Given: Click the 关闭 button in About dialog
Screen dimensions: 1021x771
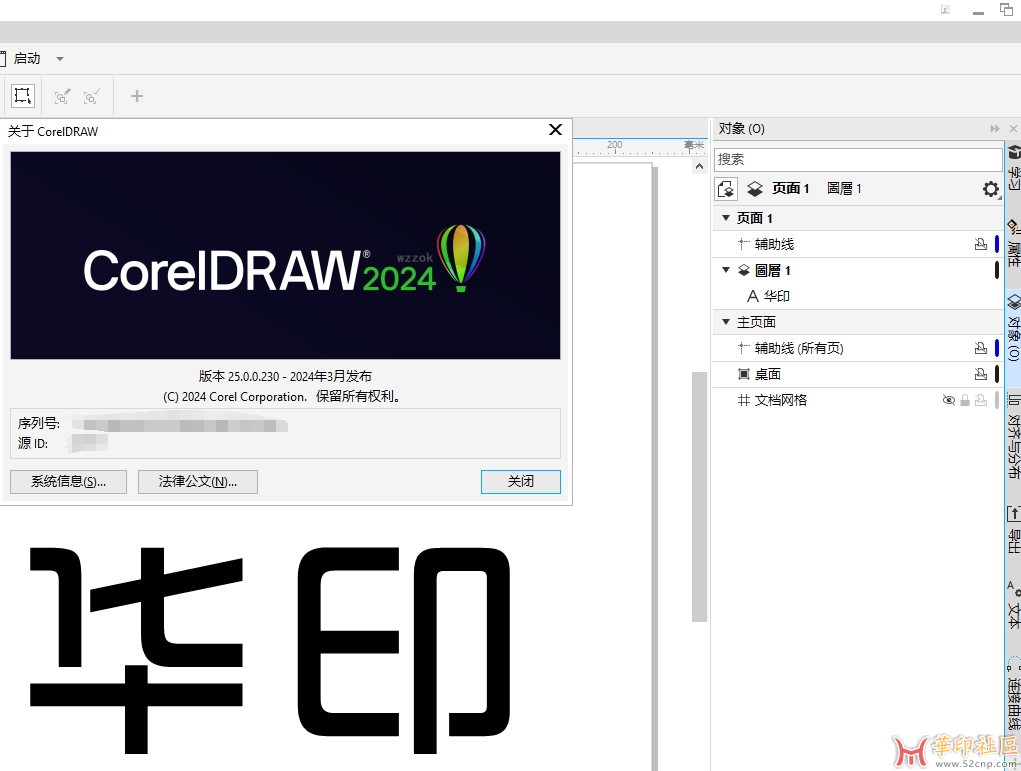Looking at the screenshot, I should pyautogui.click(x=521, y=482).
